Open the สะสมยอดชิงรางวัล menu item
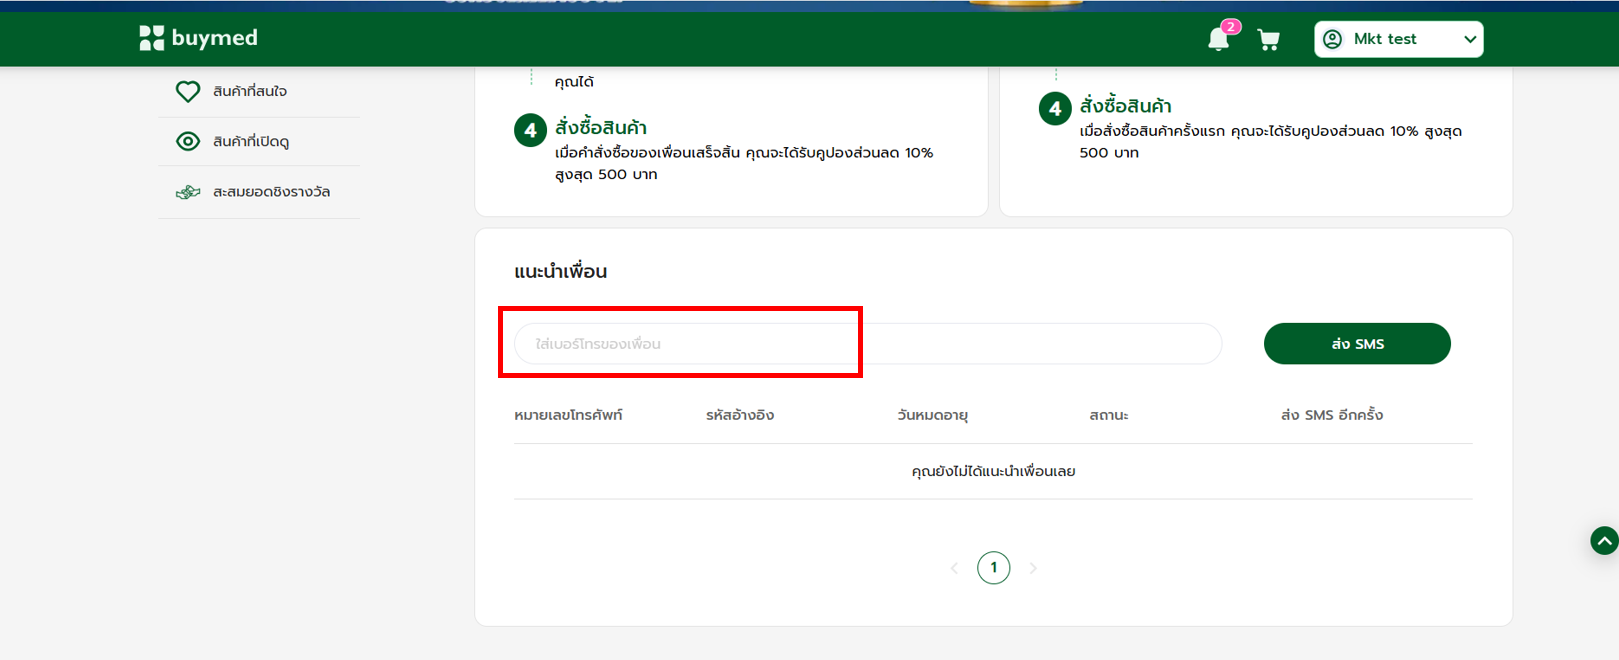 tap(271, 192)
